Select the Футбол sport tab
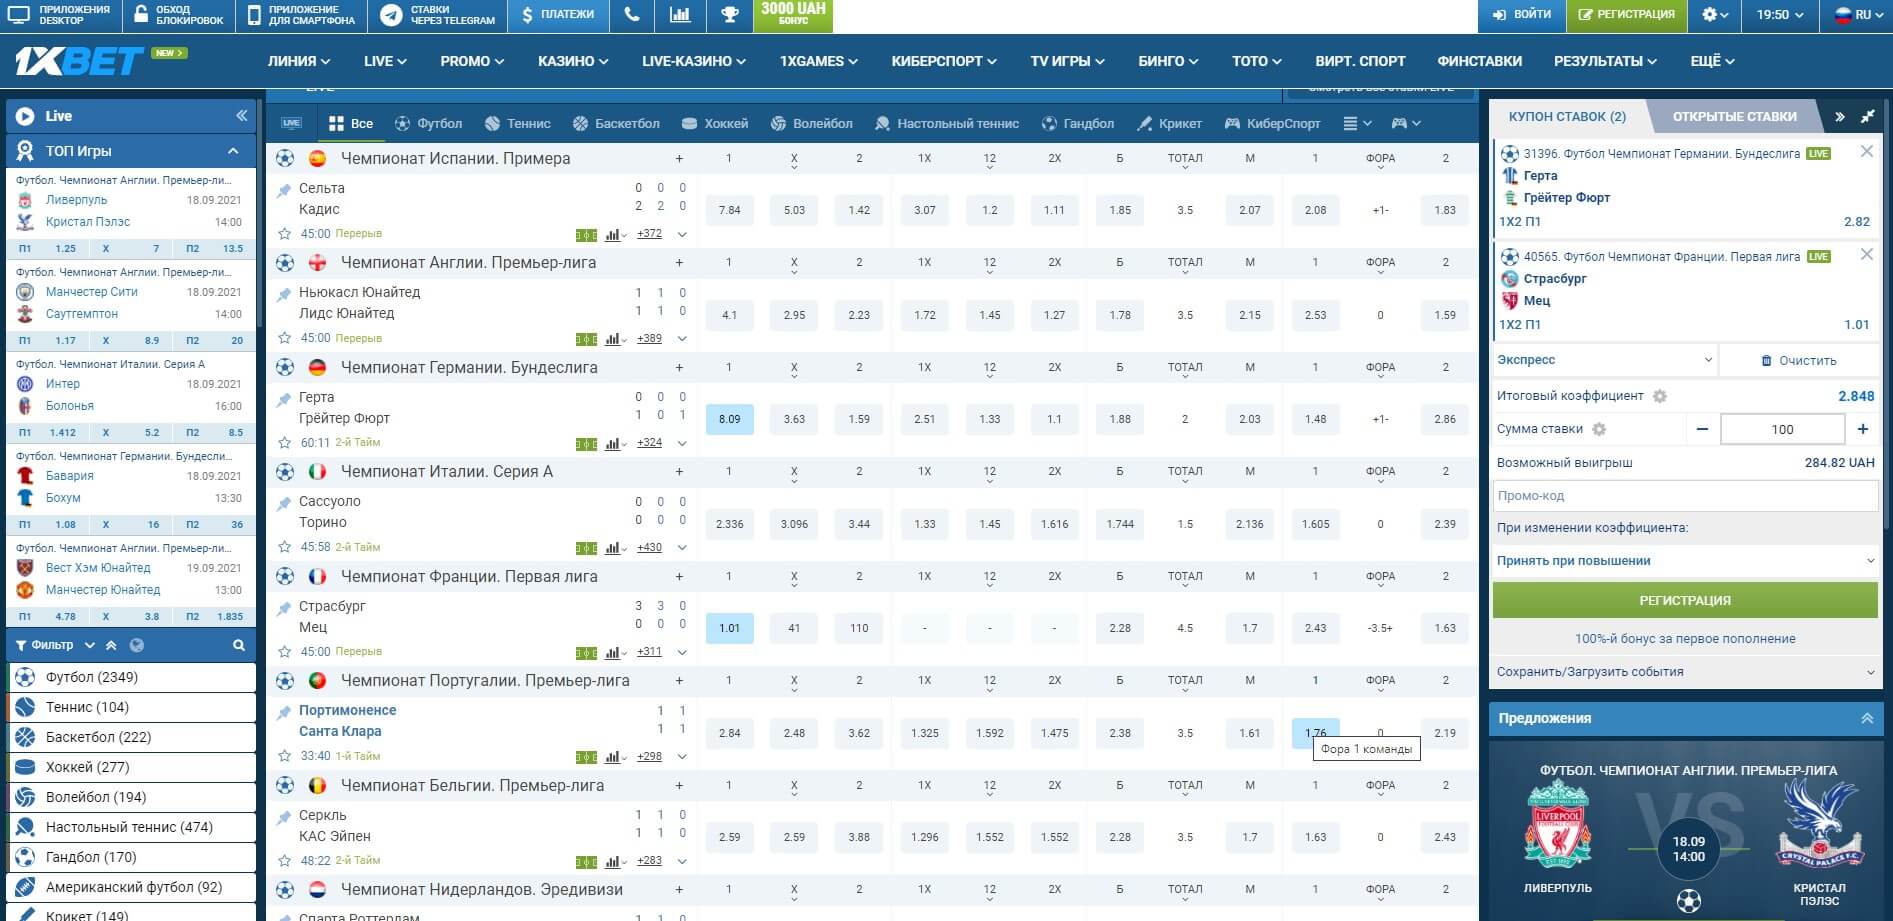 coord(428,124)
